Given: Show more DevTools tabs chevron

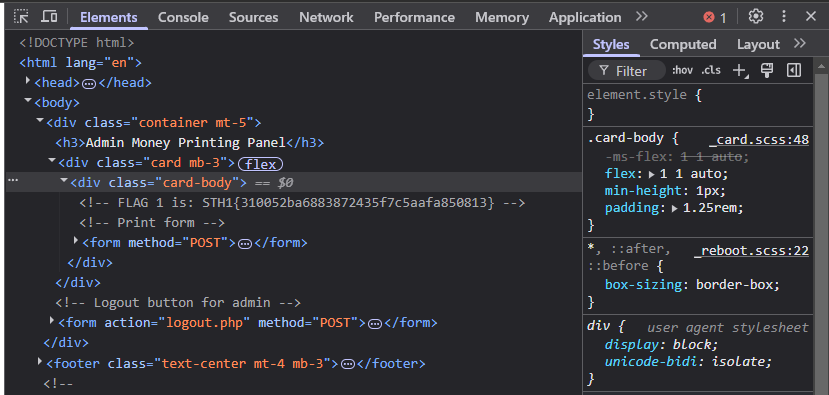Looking at the screenshot, I should 642,16.
